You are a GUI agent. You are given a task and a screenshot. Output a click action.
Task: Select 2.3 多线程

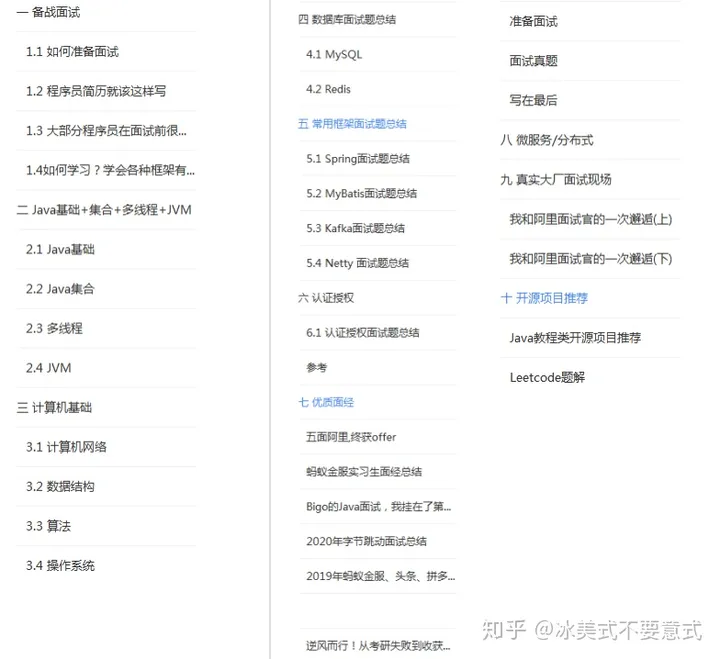point(54,328)
